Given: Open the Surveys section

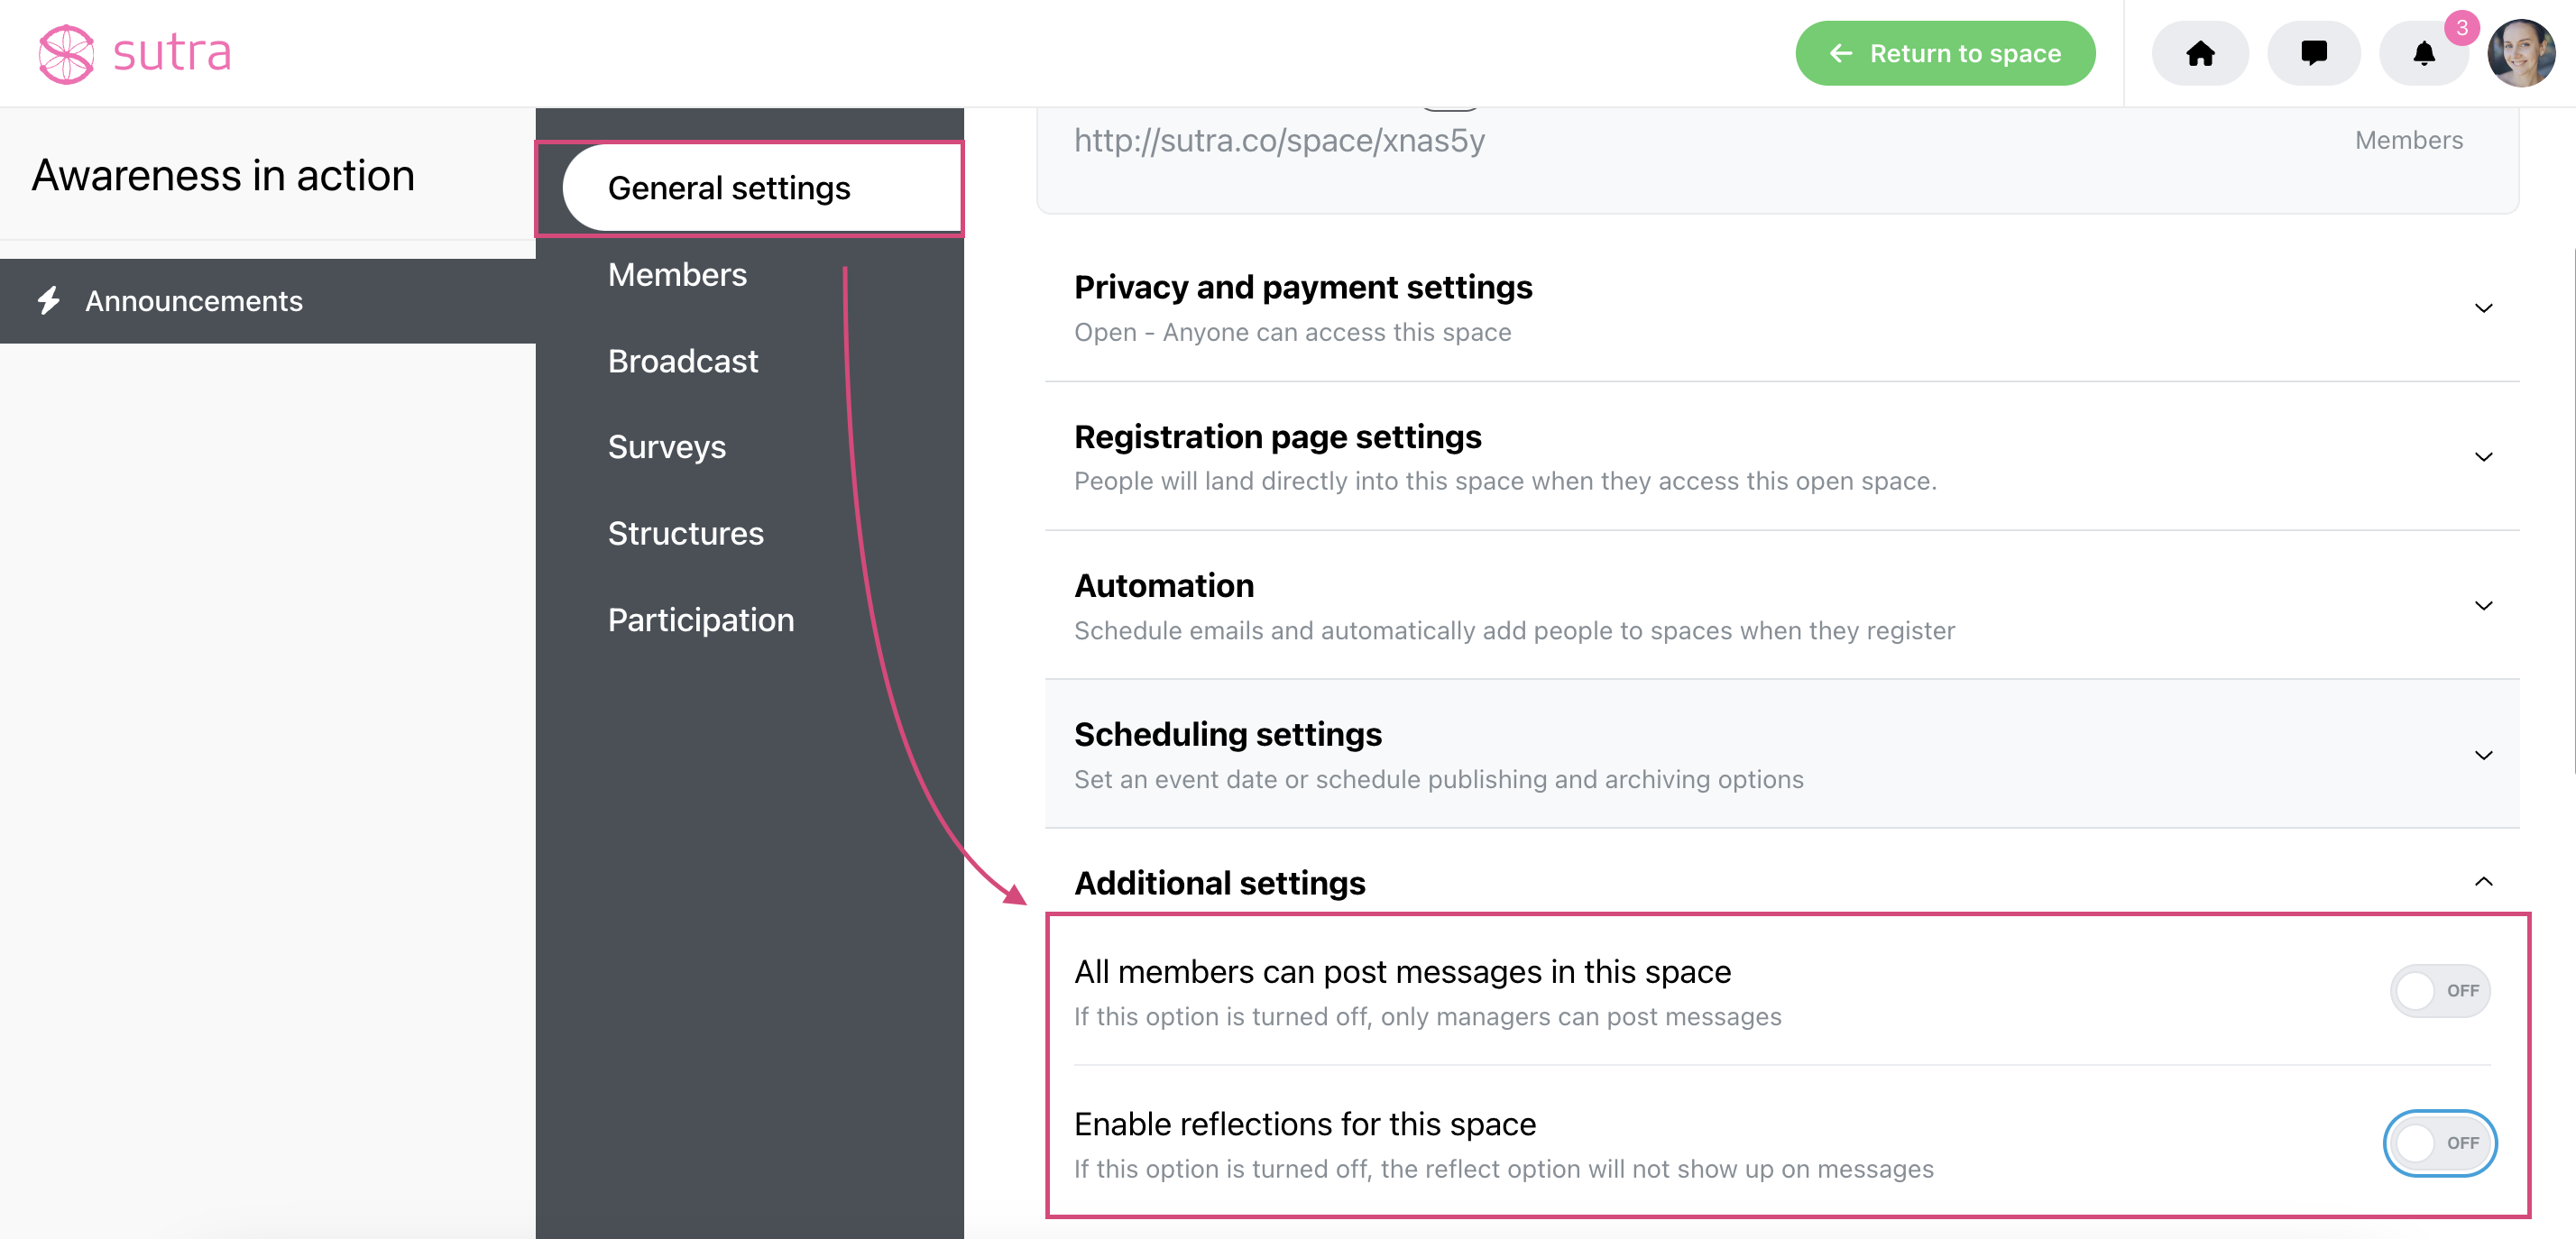Looking at the screenshot, I should click(667, 447).
